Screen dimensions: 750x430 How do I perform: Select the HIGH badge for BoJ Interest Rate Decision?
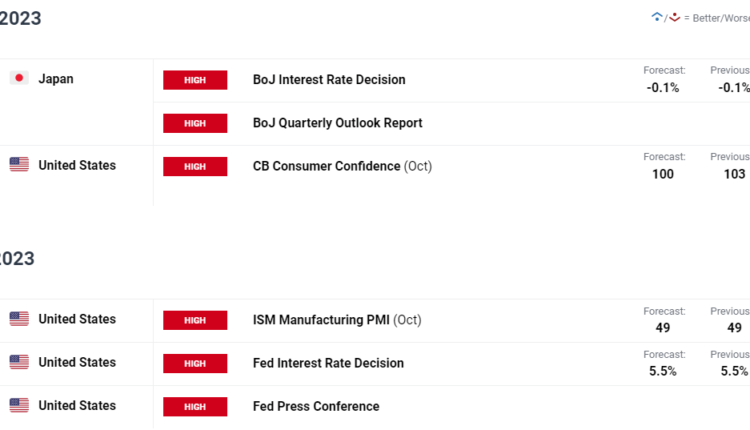coord(195,80)
